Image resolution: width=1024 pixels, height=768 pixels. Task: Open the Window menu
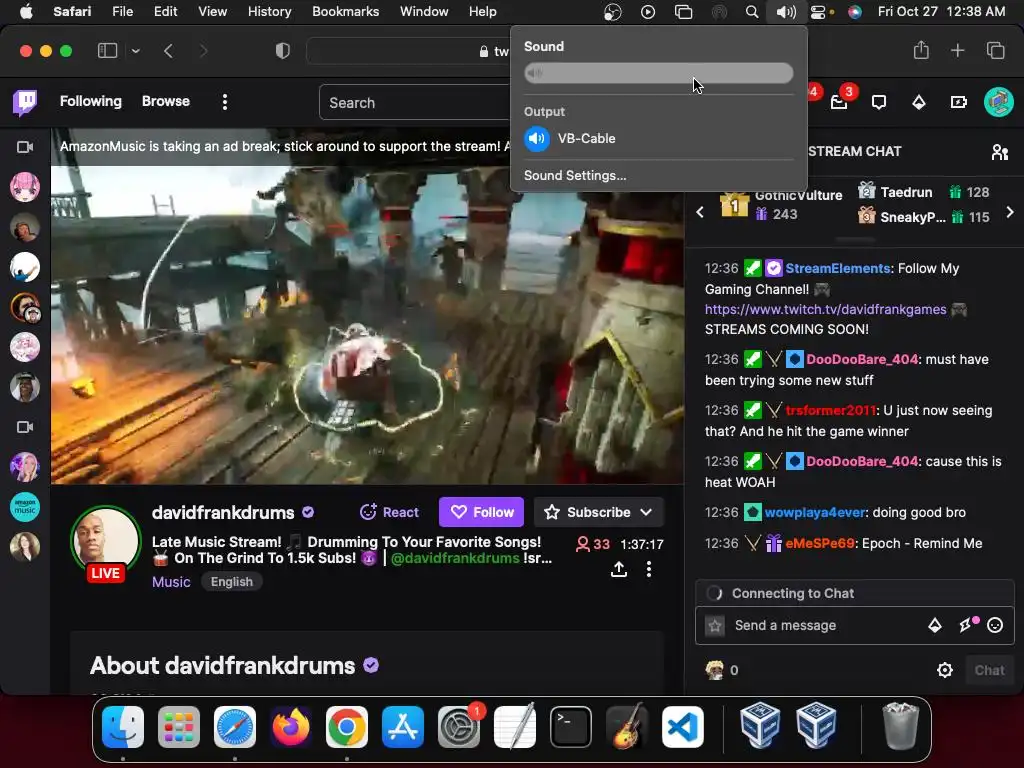point(424,12)
